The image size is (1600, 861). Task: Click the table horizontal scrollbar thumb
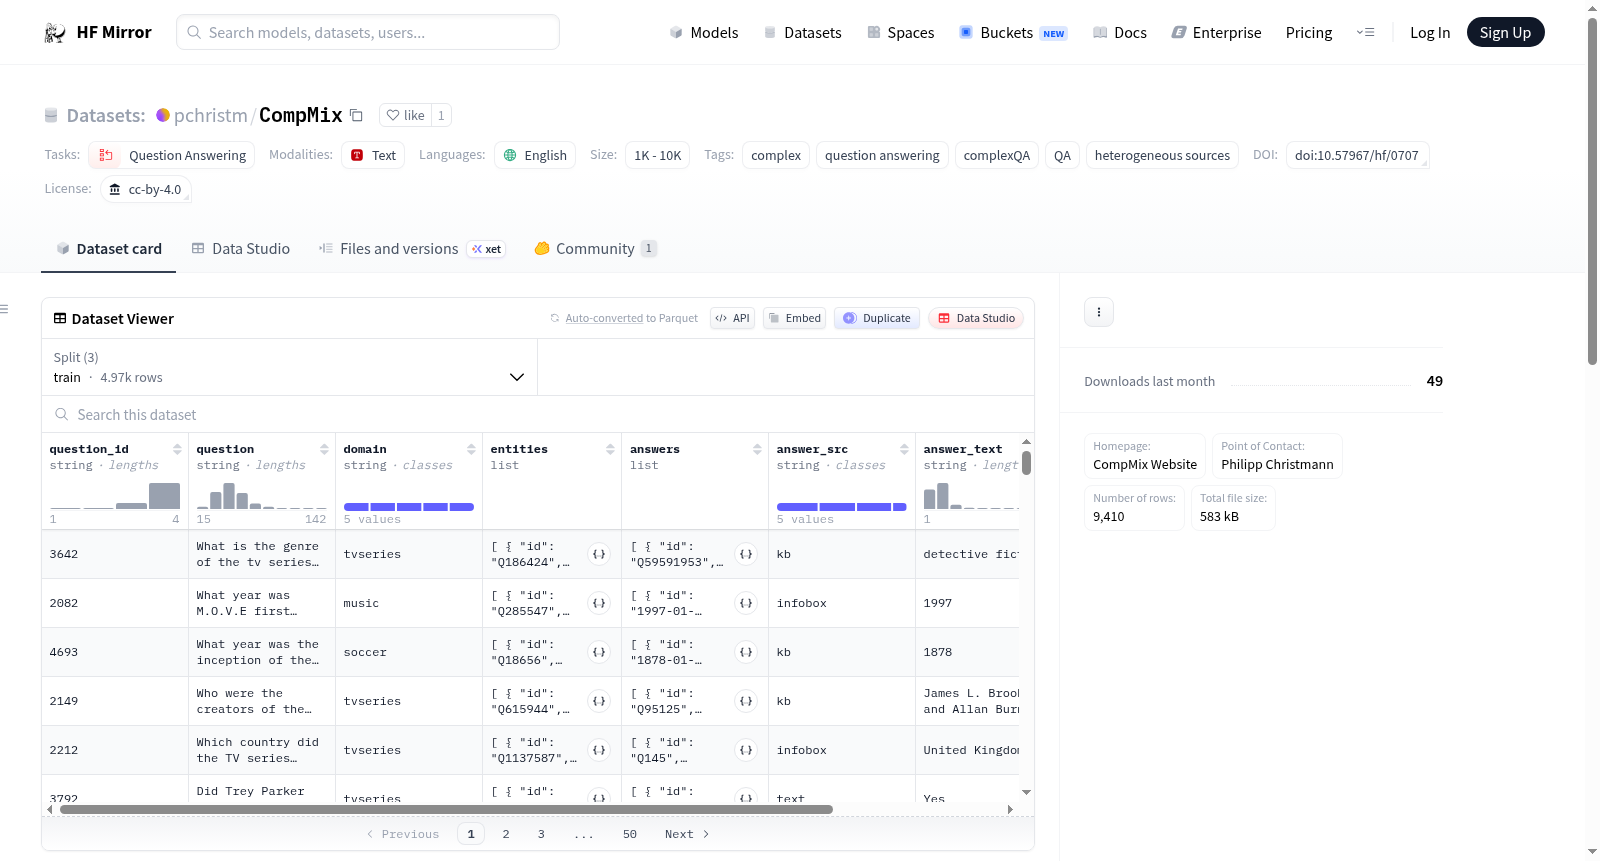coord(446,810)
